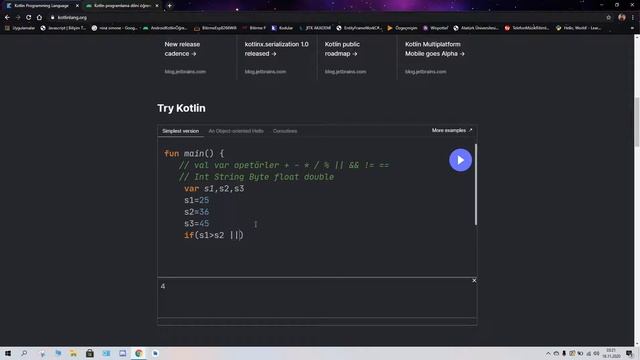Click the page vertical scrollbar thumb
Image resolution: width=640 pixels, height=360 pixels.
point(636,122)
